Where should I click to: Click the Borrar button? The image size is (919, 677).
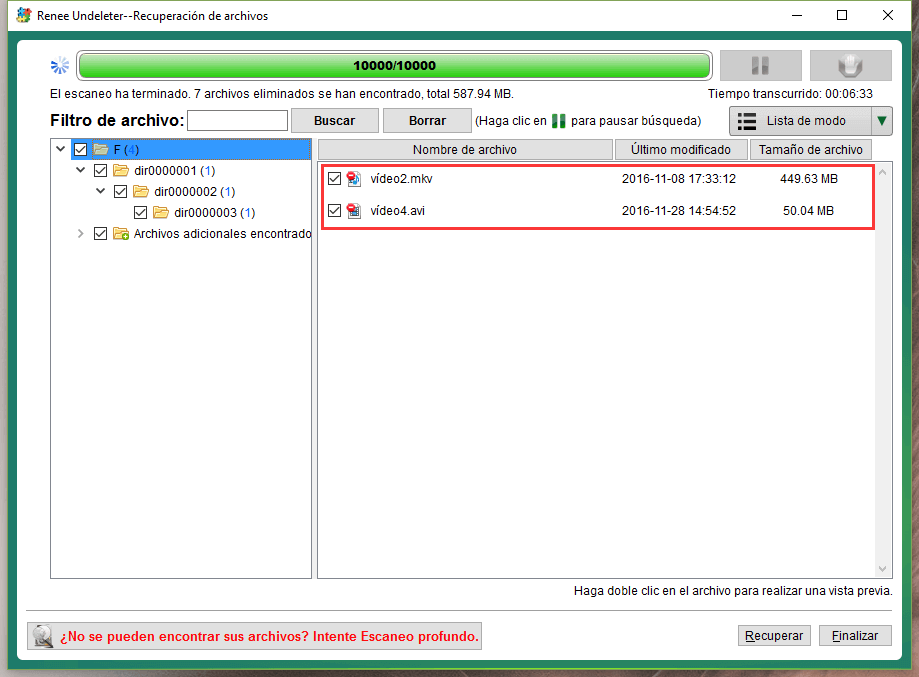427,121
